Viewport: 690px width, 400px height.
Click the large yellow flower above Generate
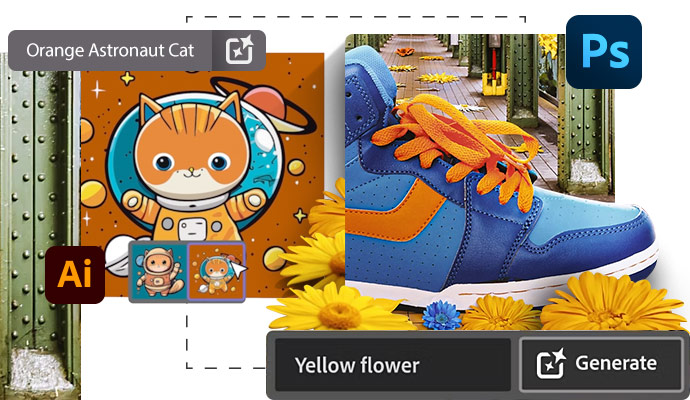click(612, 303)
